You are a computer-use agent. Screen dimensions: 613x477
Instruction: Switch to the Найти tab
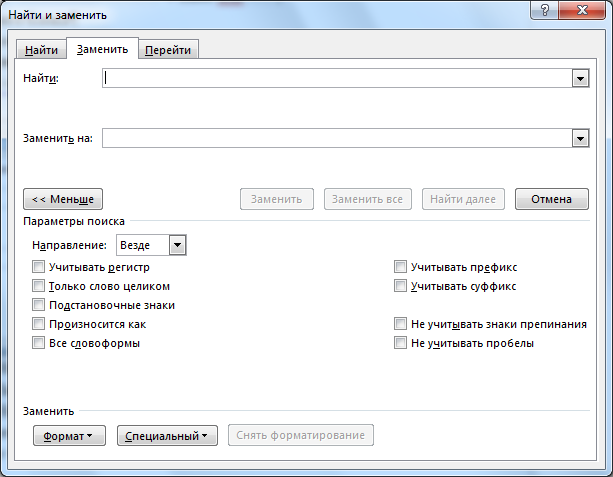pos(41,50)
